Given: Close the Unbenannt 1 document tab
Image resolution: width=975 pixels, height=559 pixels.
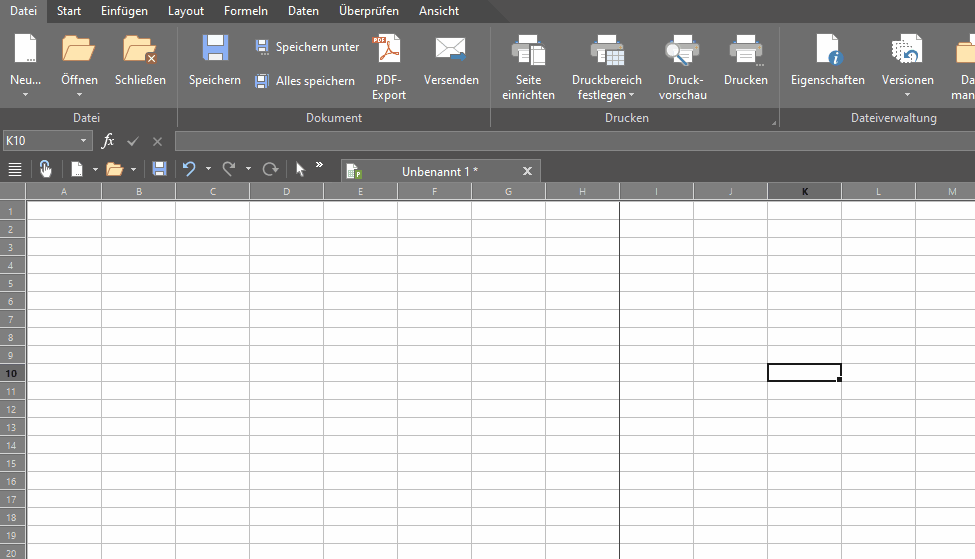Looking at the screenshot, I should click(527, 171).
